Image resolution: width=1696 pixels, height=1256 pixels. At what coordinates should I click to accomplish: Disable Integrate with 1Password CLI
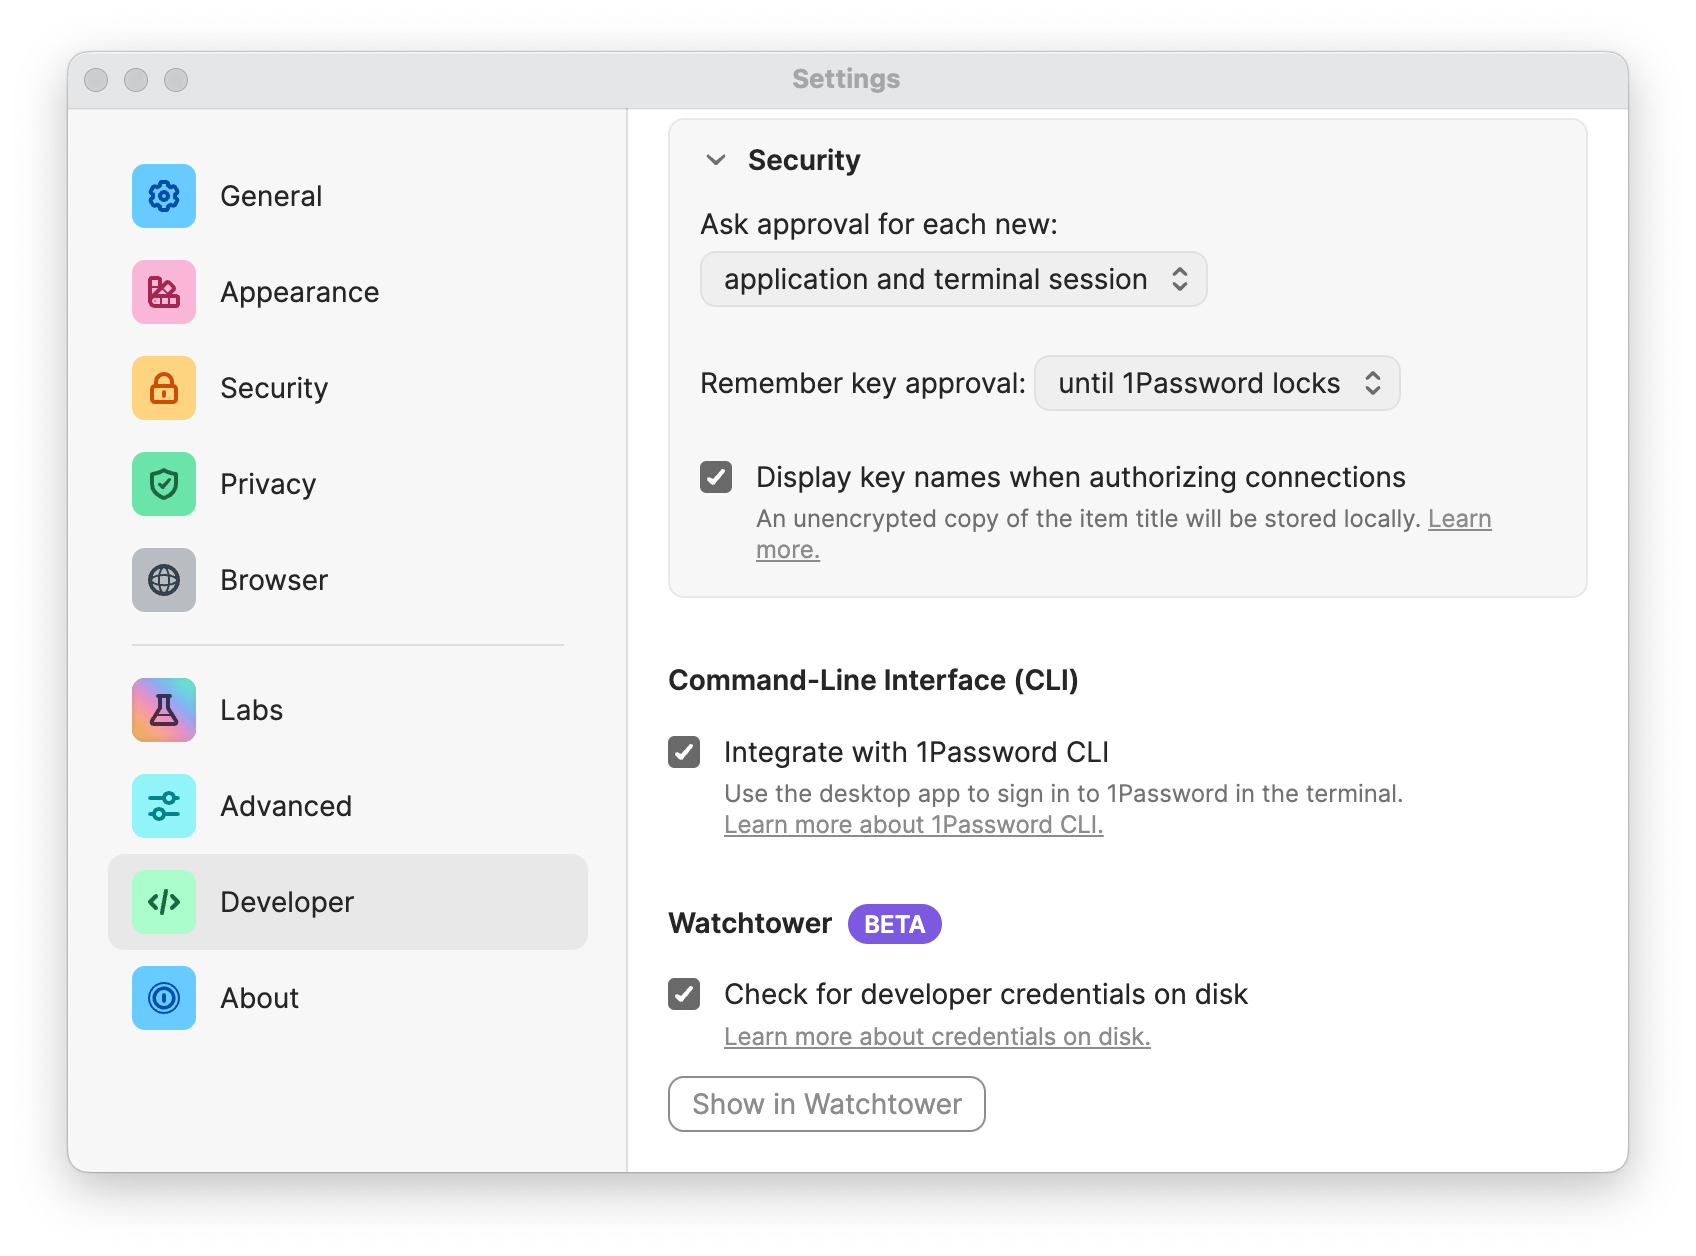coord(686,752)
